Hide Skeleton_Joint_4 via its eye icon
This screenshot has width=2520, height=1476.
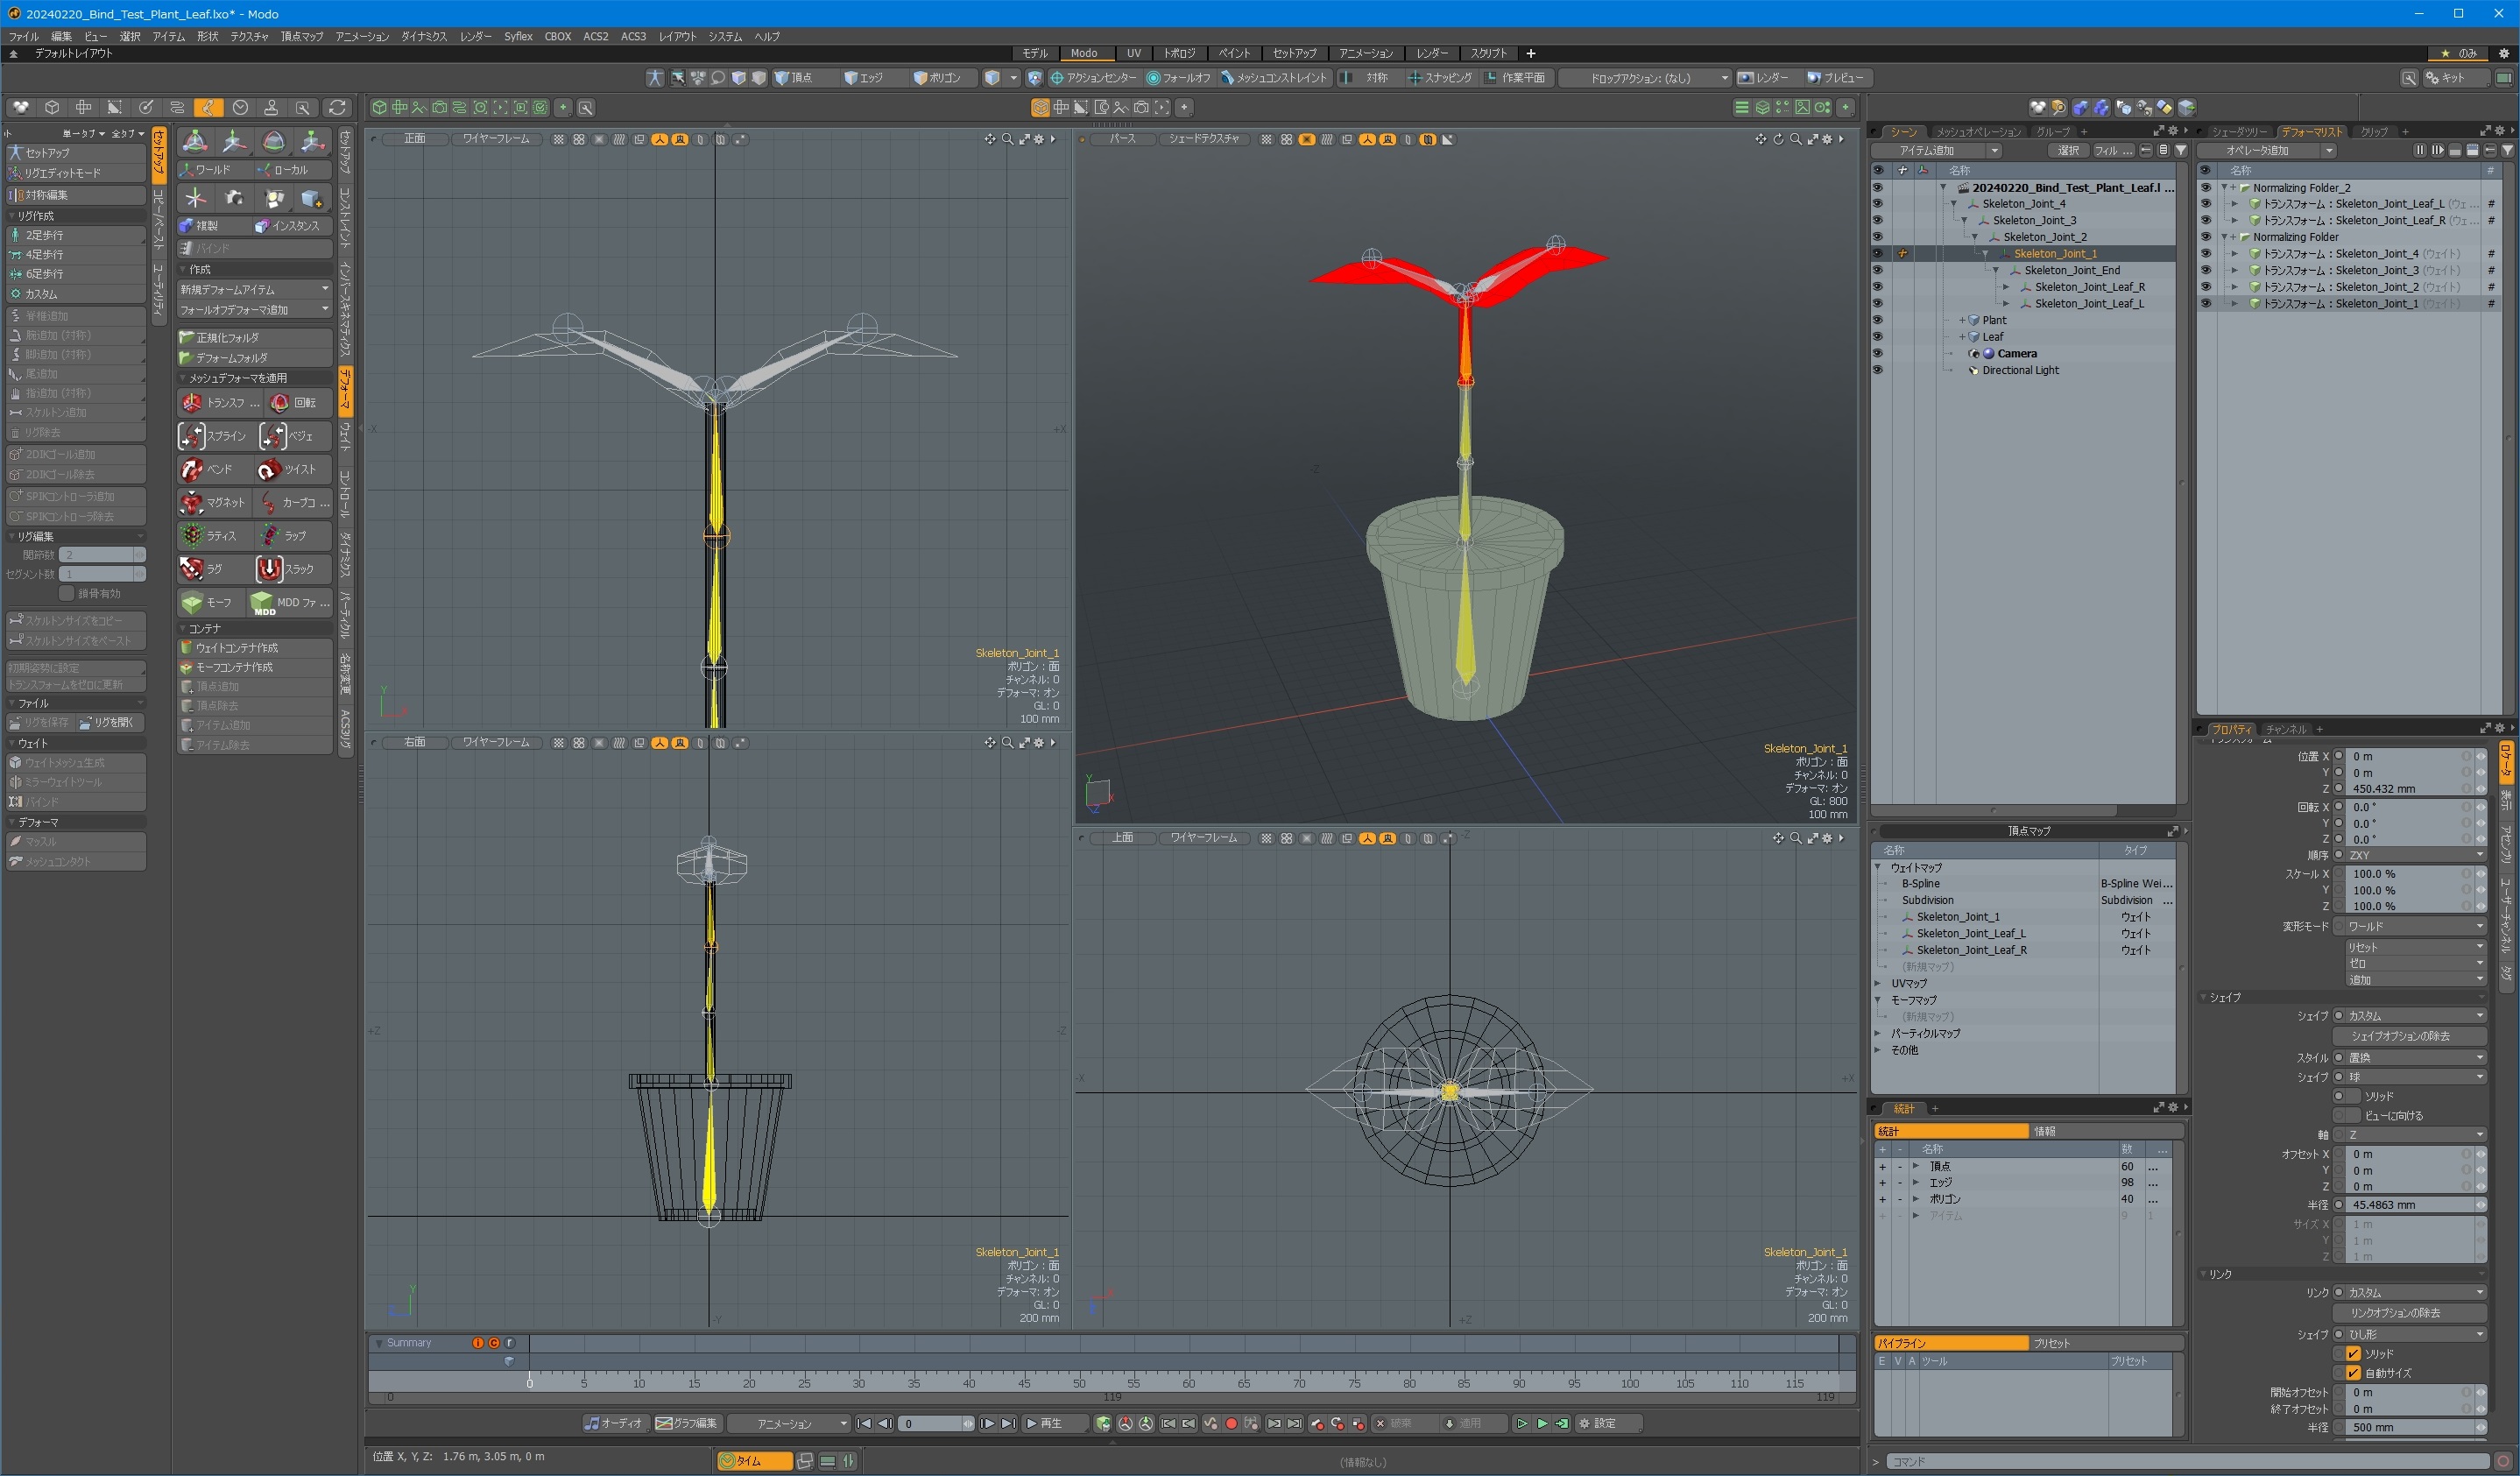coord(1877,204)
